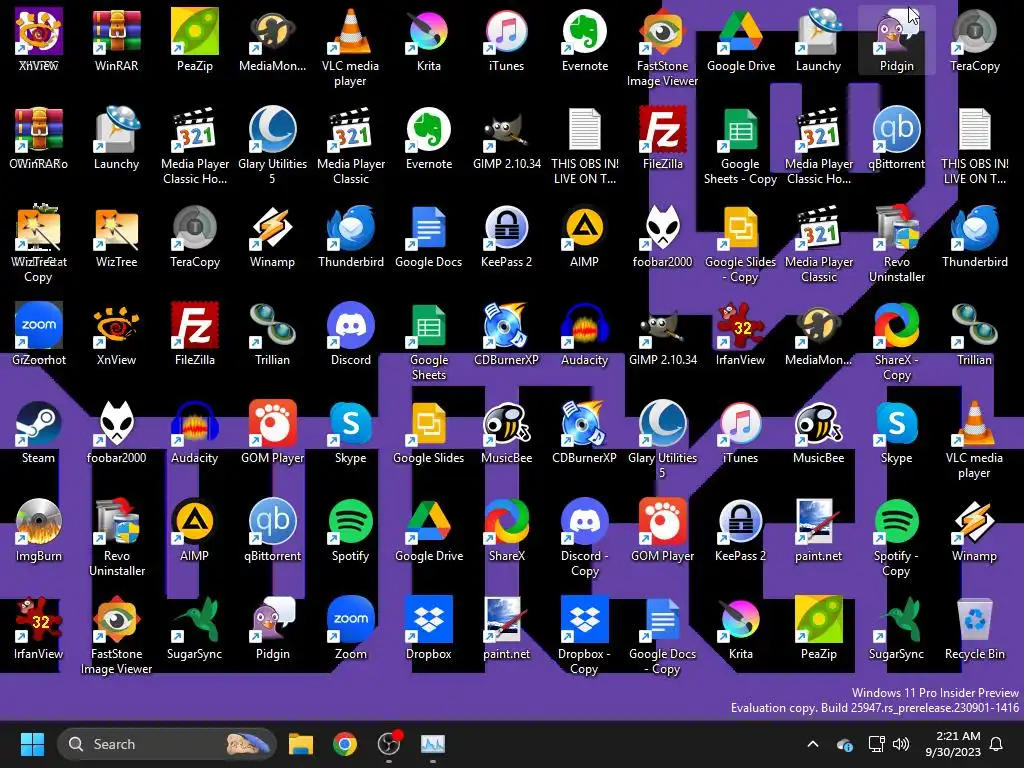Switch to OBS Studio on the taskbar
The height and width of the screenshot is (768, 1024).
(389, 744)
